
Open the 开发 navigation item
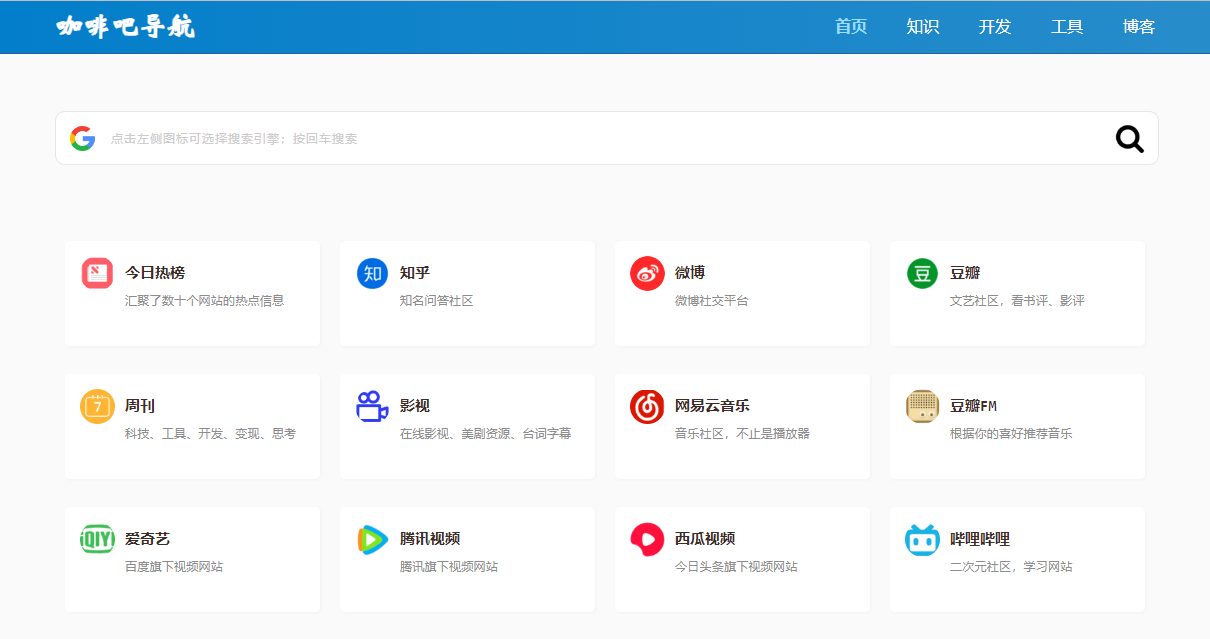click(x=994, y=27)
